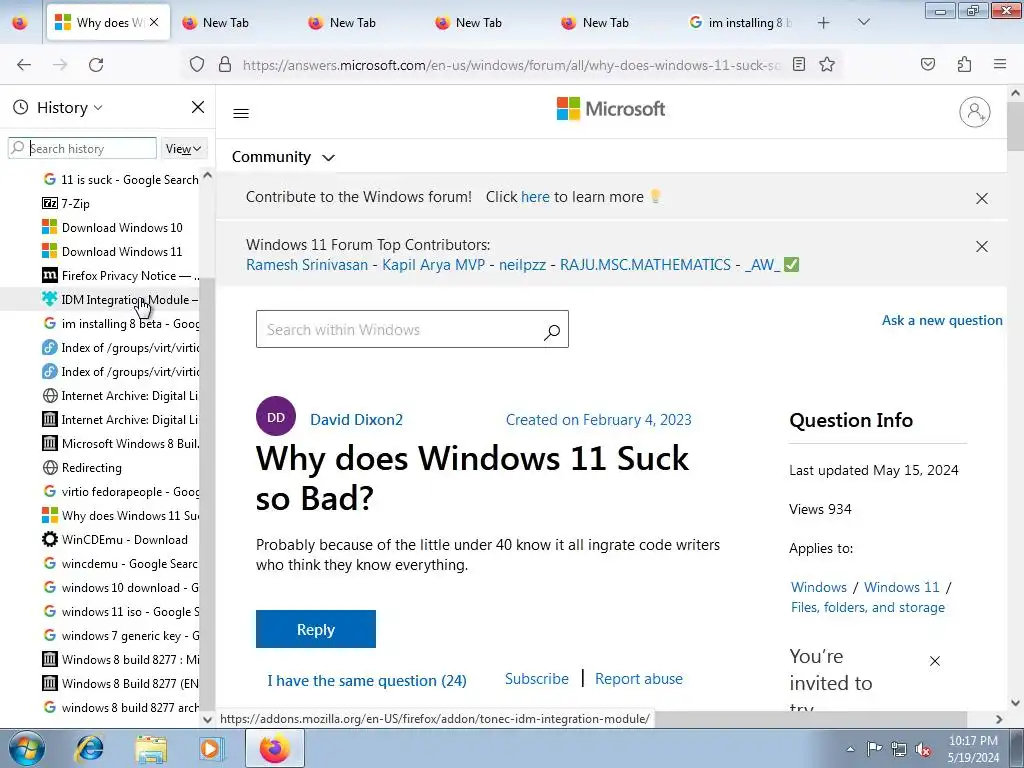Open David Dixon2 author profile
This screenshot has width=1024, height=768.
point(356,420)
